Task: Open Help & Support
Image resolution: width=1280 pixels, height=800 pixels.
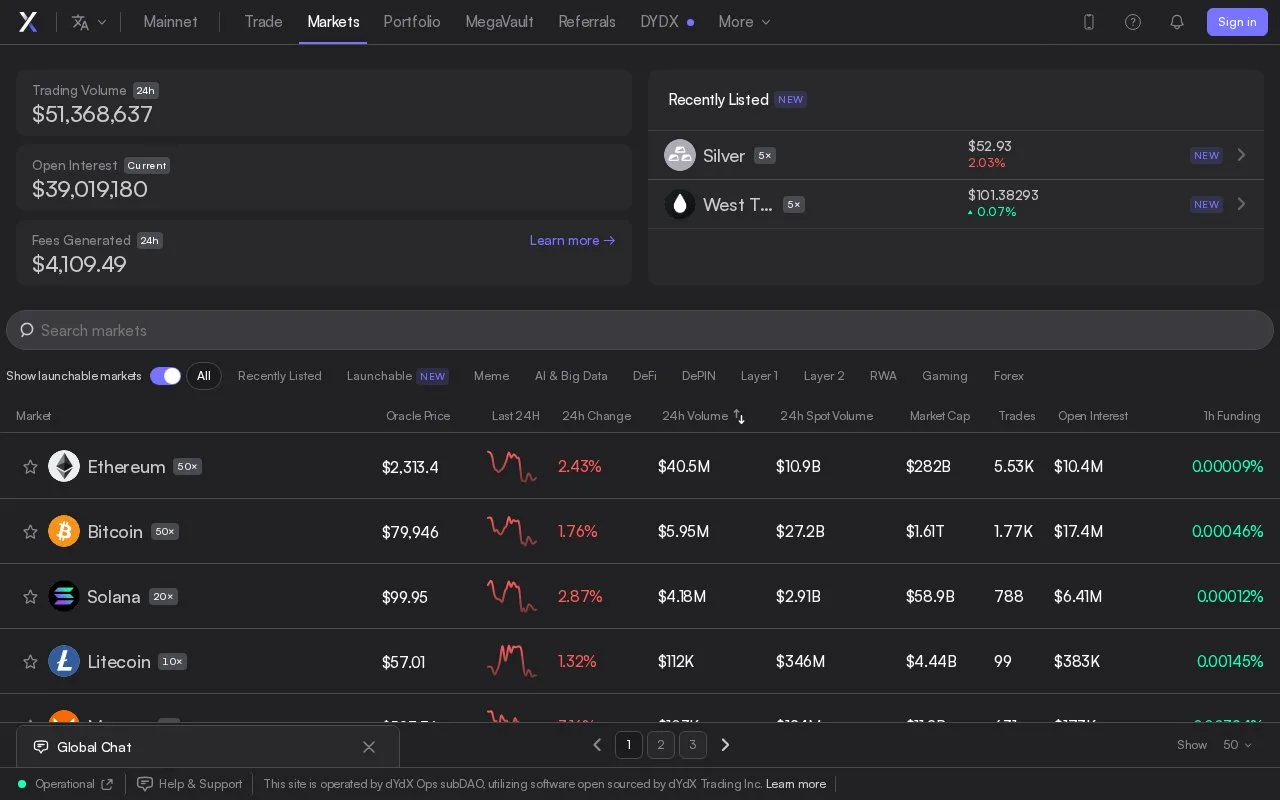Action: [x=190, y=784]
